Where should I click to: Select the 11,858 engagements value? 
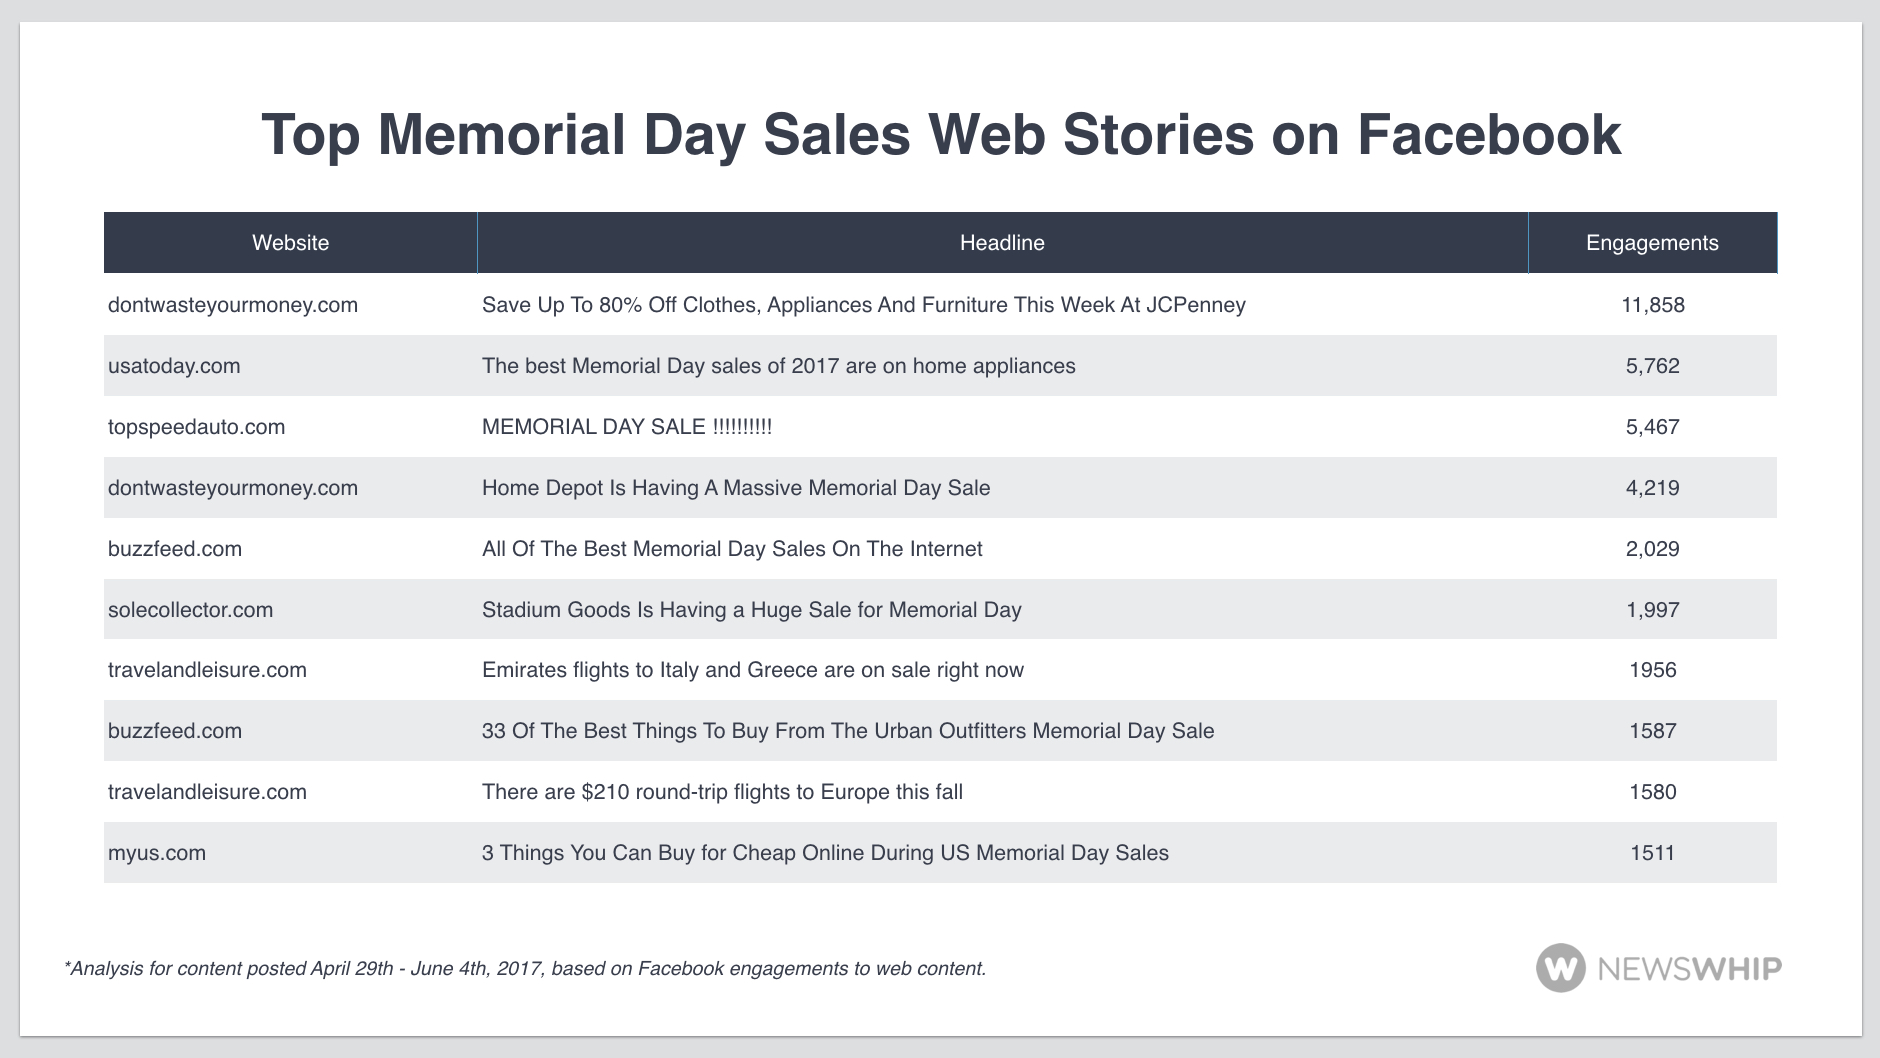(1652, 305)
